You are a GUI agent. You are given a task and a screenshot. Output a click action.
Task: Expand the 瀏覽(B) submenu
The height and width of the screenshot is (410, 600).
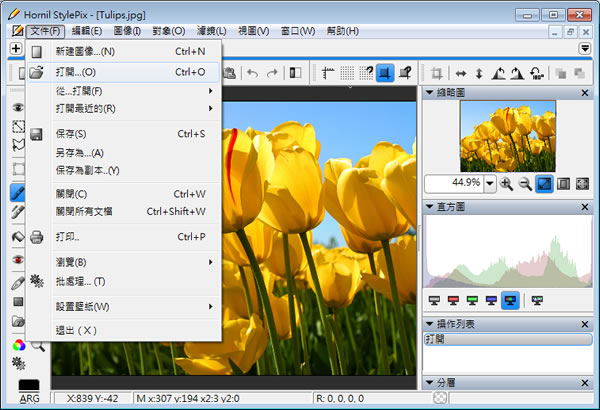(x=124, y=262)
